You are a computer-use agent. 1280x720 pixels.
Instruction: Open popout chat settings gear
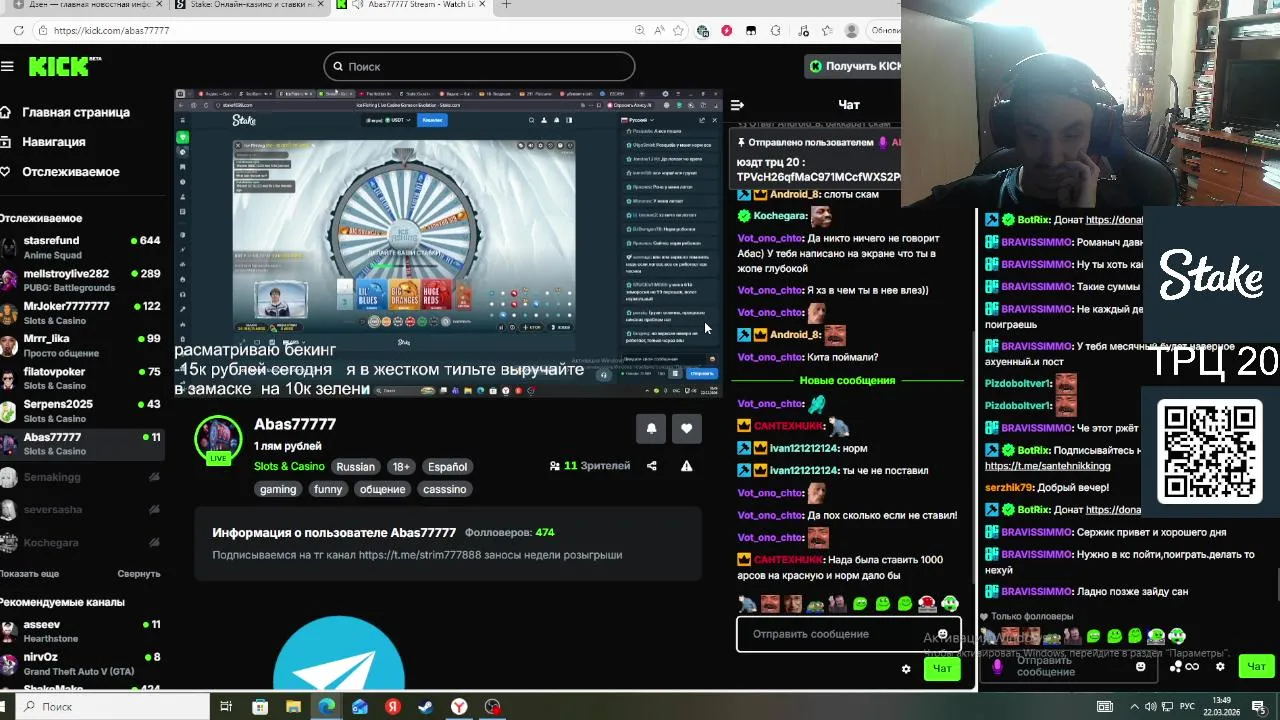click(1220, 666)
